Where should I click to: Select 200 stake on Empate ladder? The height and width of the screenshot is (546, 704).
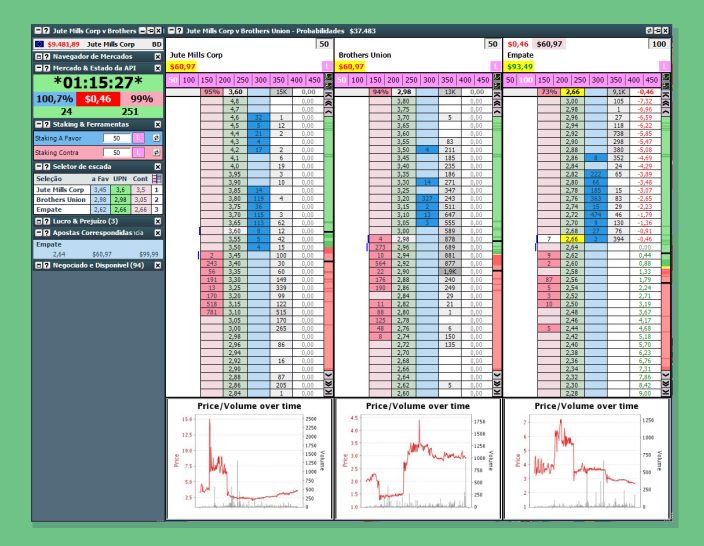pos(562,80)
